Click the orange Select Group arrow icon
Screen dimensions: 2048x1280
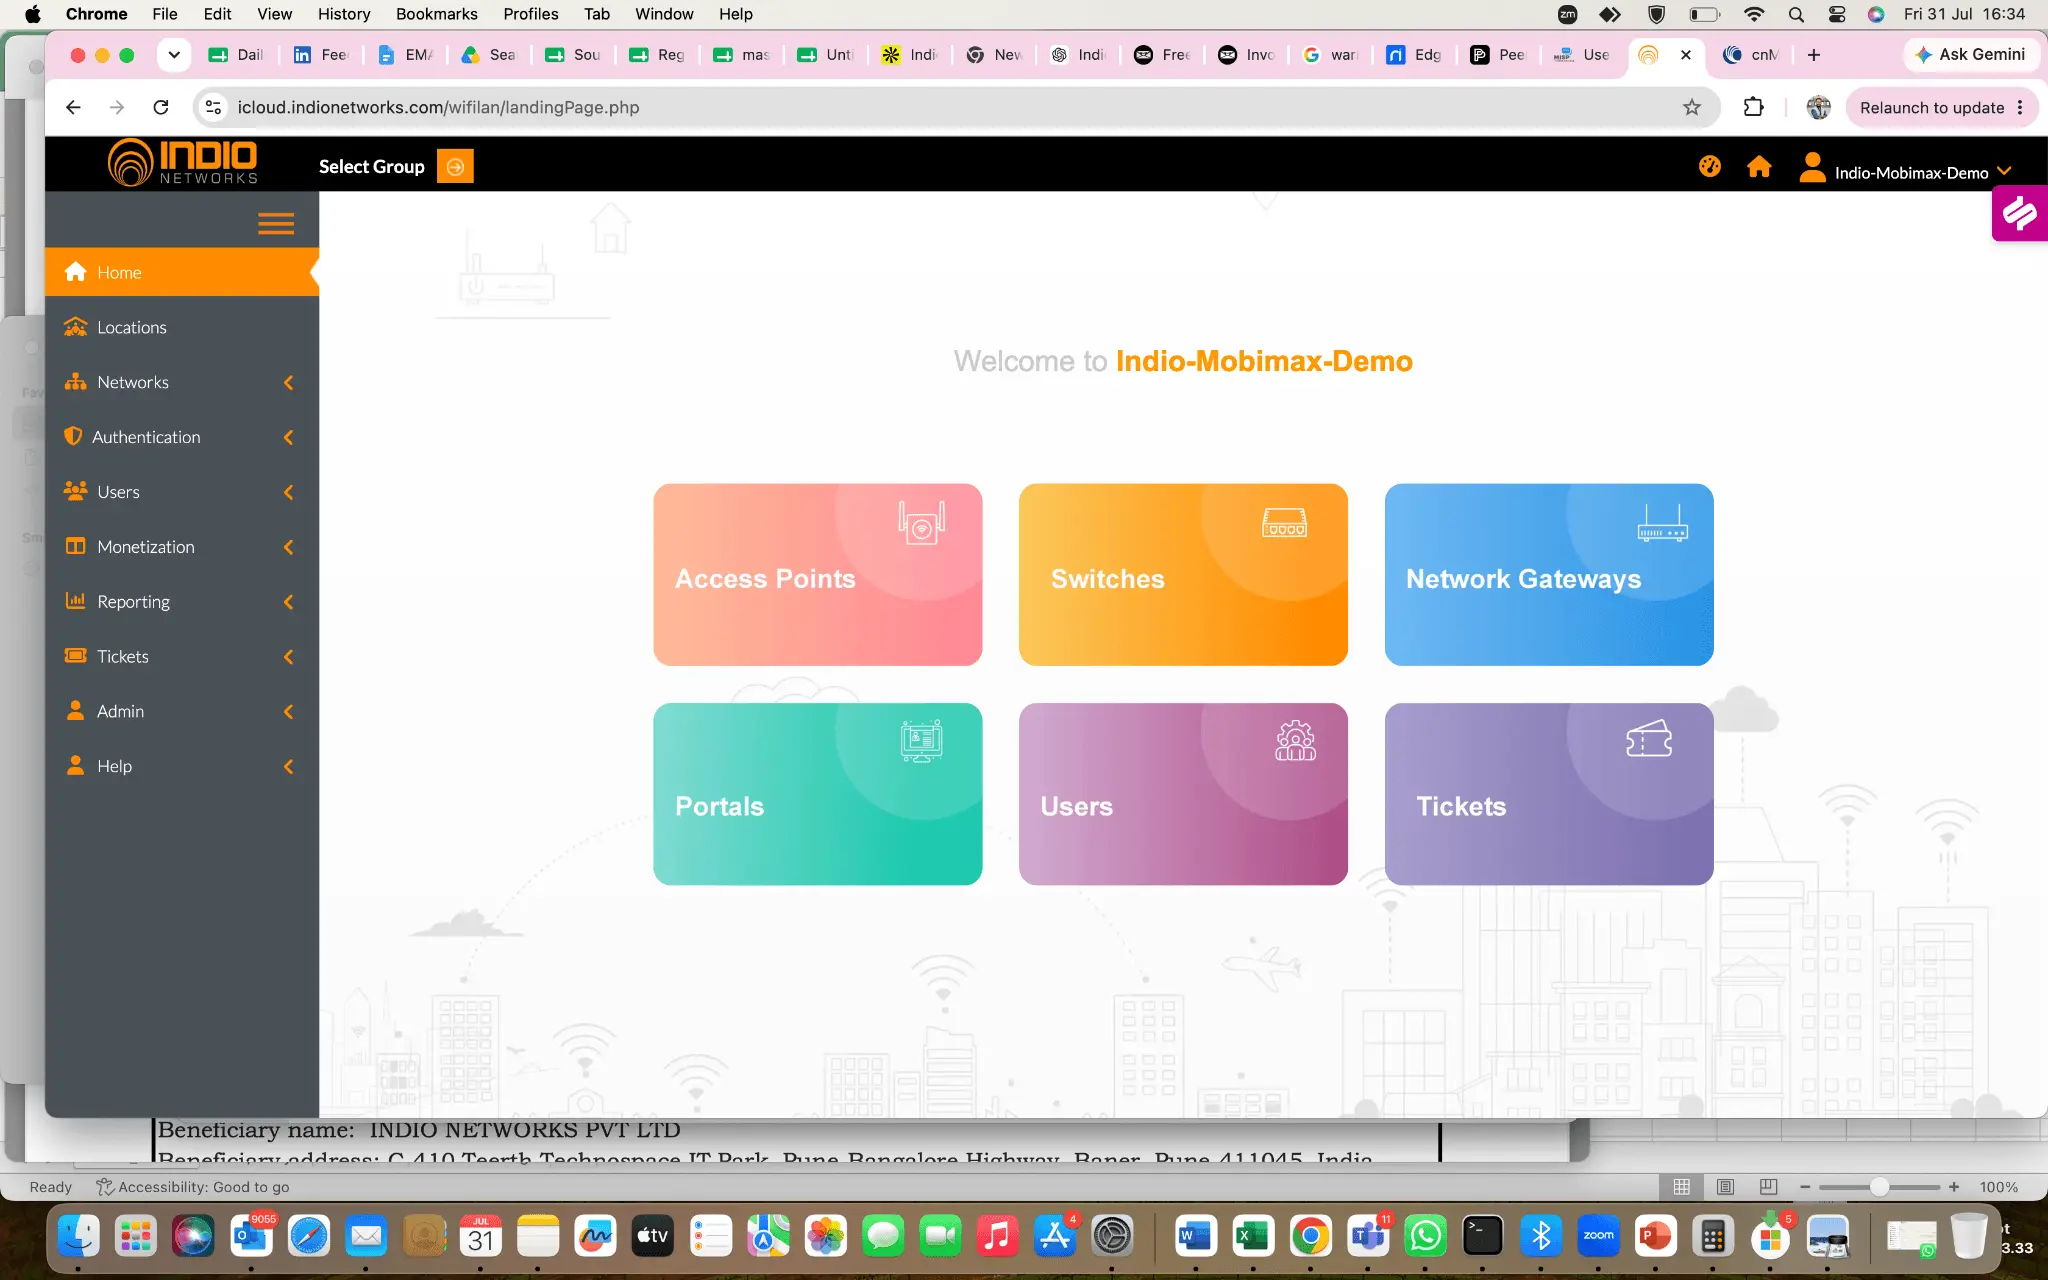(455, 167)
